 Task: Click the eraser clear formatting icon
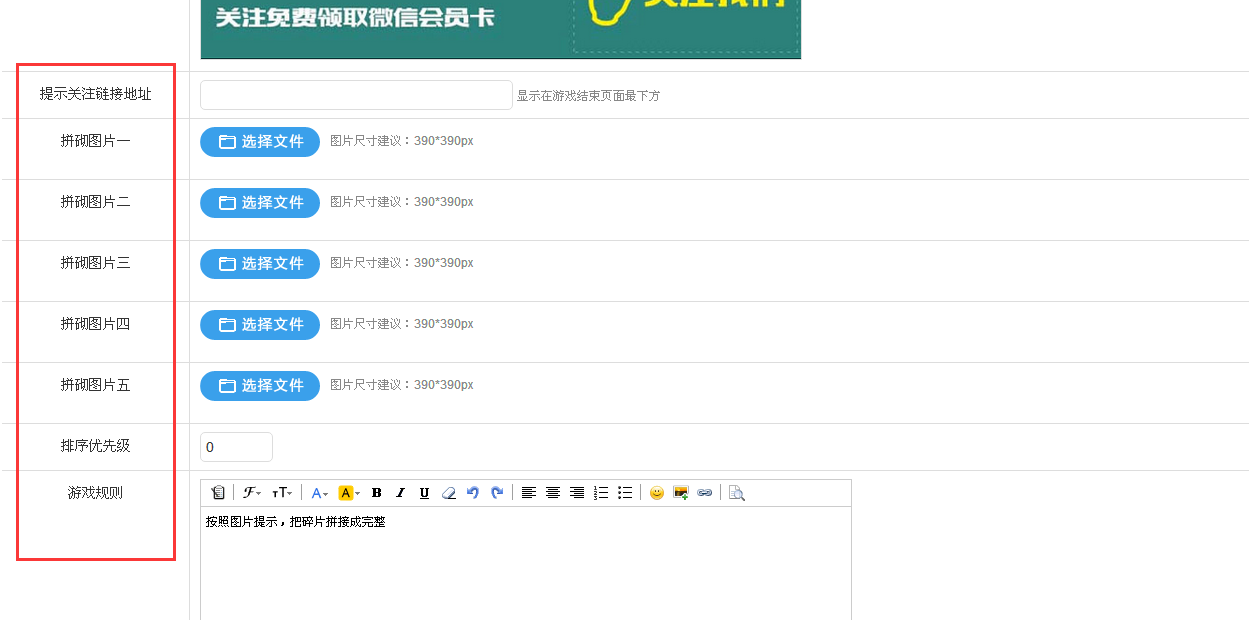pyautogui.click(x=449, y=493)
